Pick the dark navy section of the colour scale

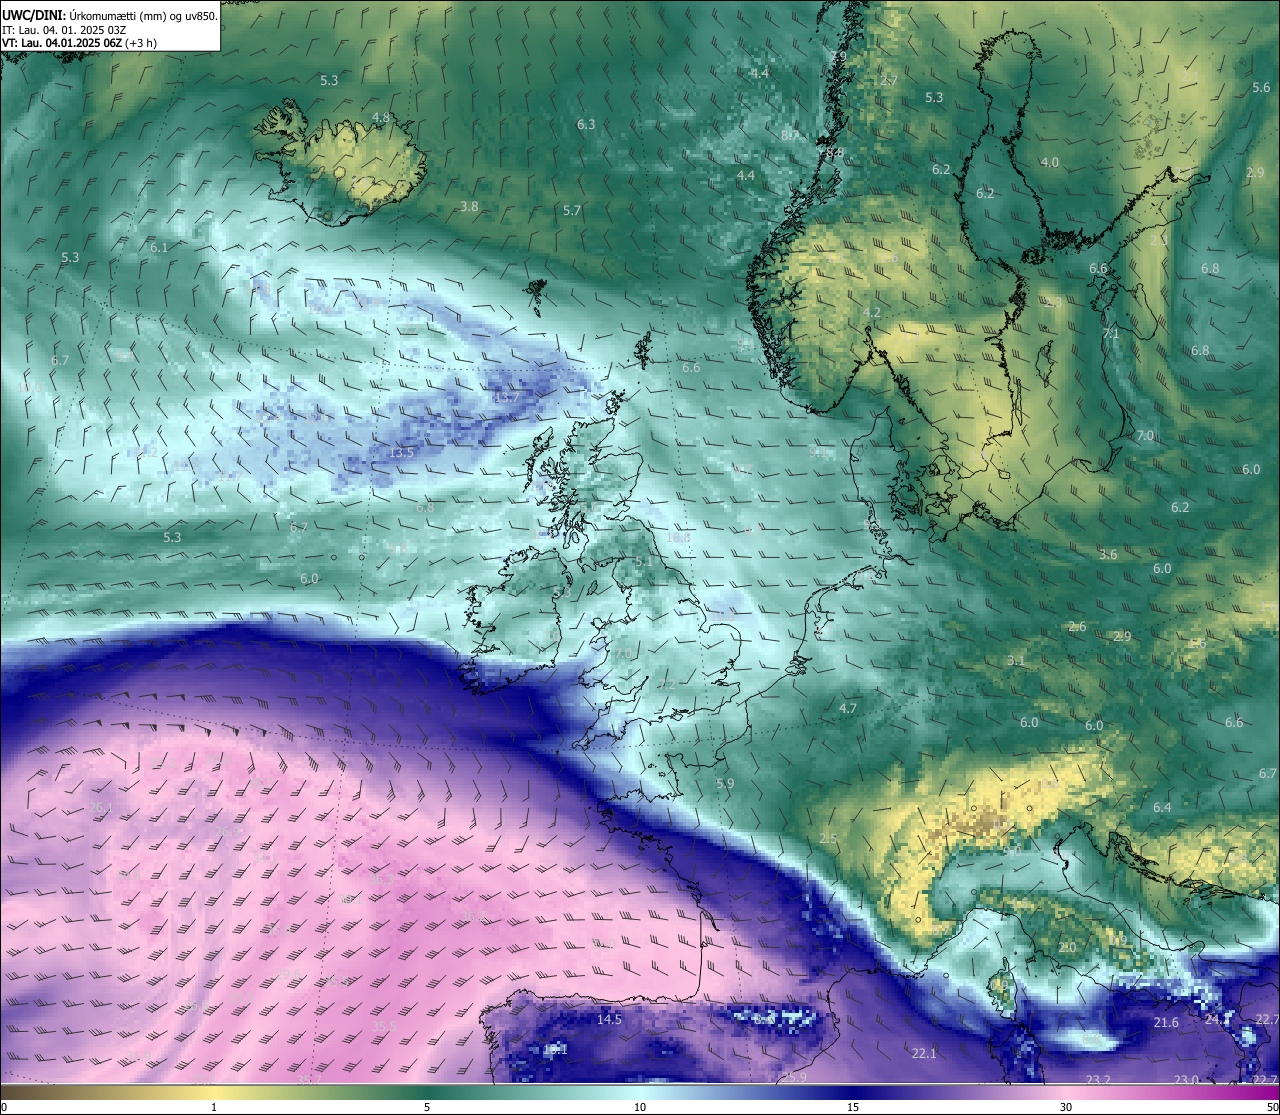point(853,1092)
